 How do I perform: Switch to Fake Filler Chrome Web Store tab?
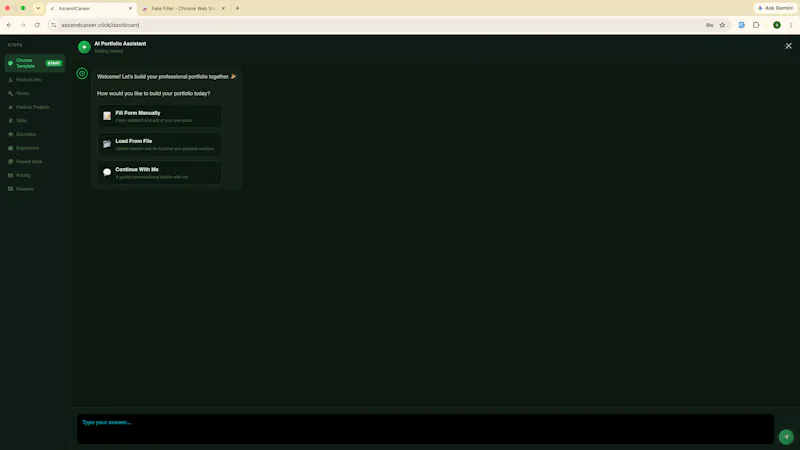(183, 9)
